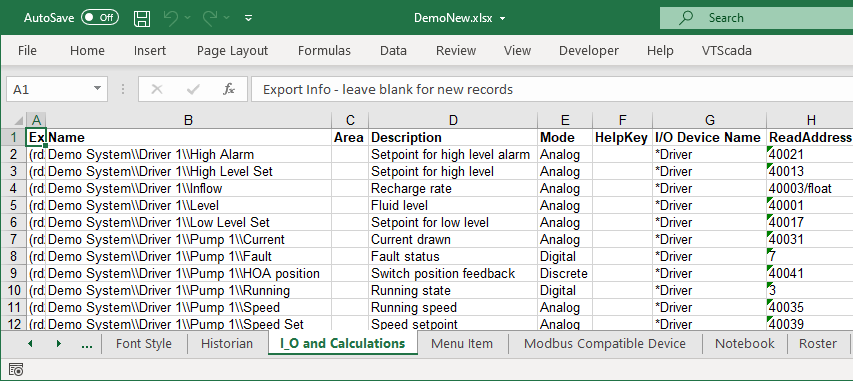The height and width of the screenshot is (381, 853).
Task: Switch to the Modbus Compatible Device sheet
Action: (604, 343)
